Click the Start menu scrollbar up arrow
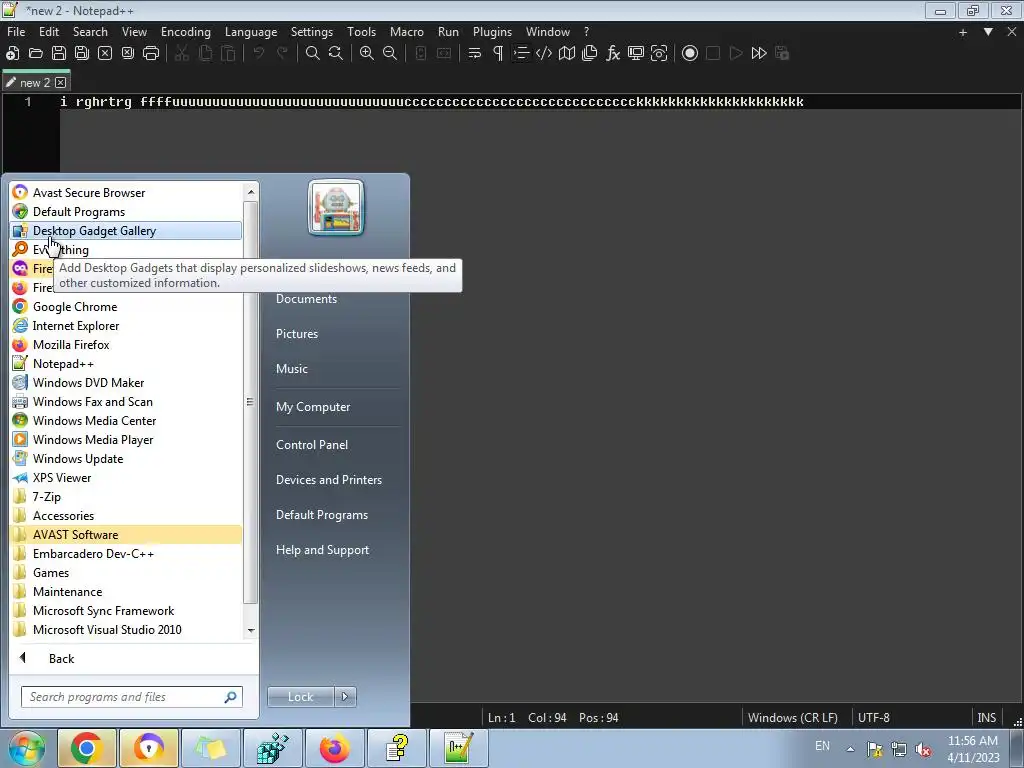1024x768 pixels. pos(251,192)
